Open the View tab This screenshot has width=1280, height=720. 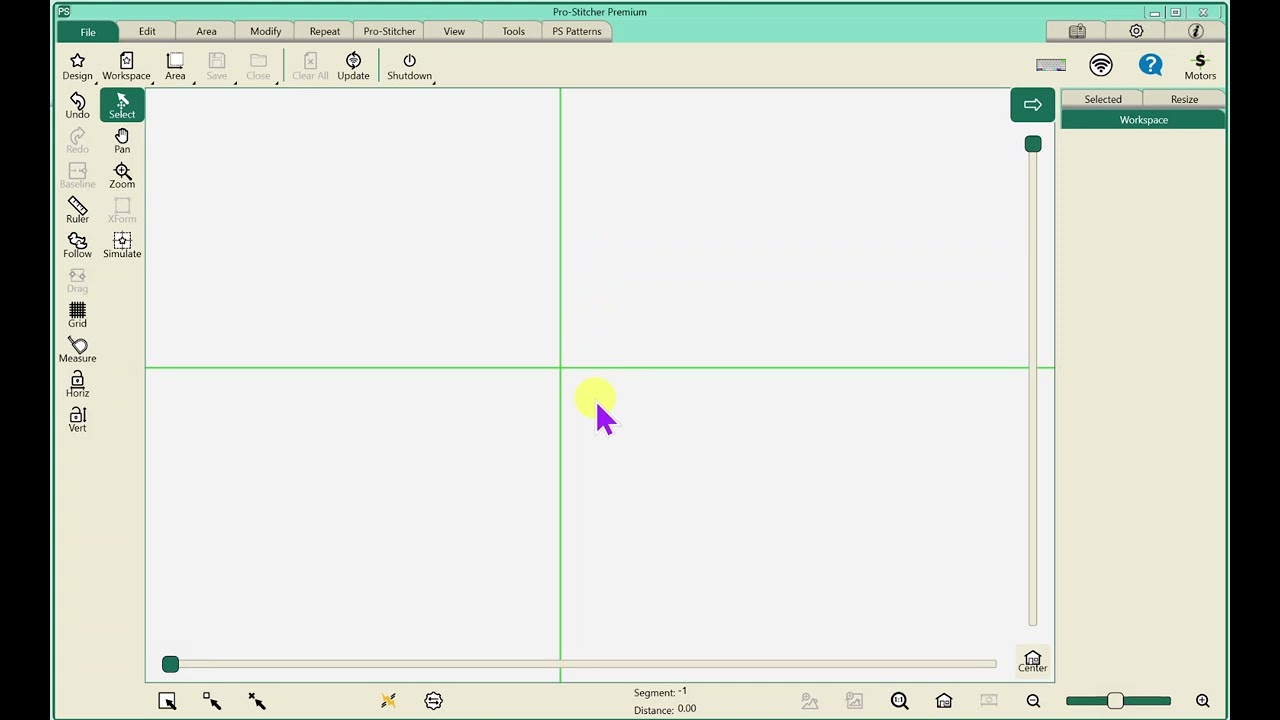coord(454,31)
